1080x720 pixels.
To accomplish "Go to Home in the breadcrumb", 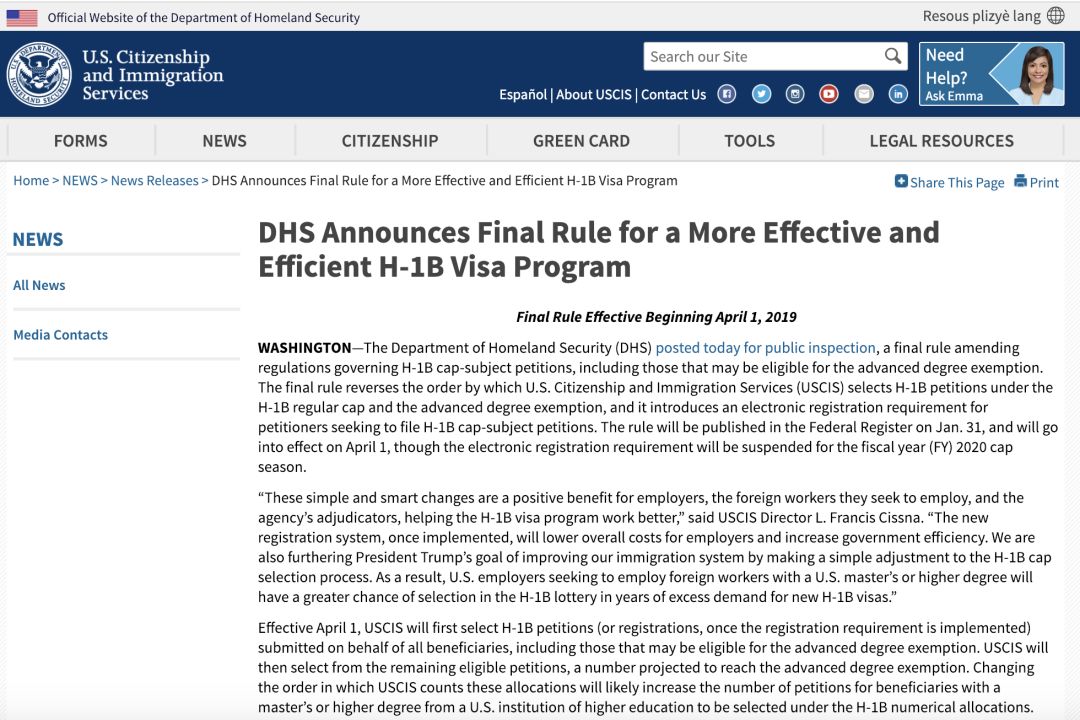I will (x=31, y=181).
